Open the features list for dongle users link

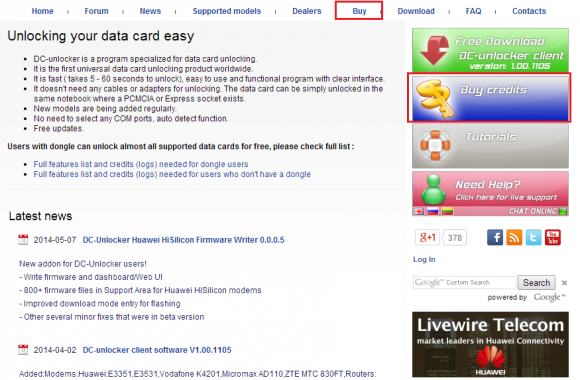click(x=141, y=164)
